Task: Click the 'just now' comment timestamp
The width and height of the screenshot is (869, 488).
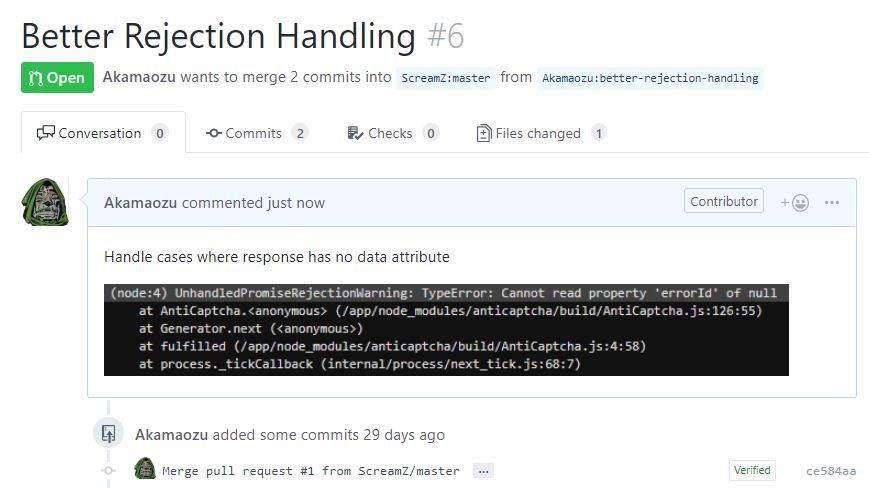Action: [x=295, y=203]
